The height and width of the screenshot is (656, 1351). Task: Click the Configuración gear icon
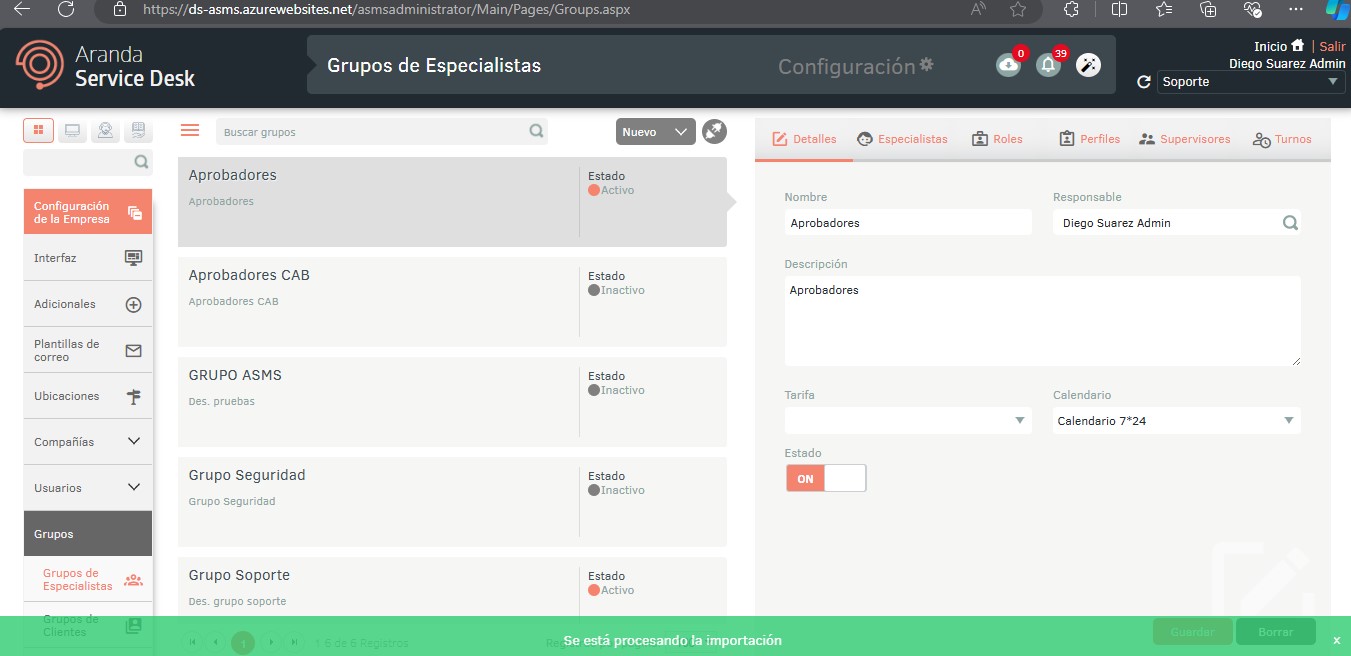927,64
